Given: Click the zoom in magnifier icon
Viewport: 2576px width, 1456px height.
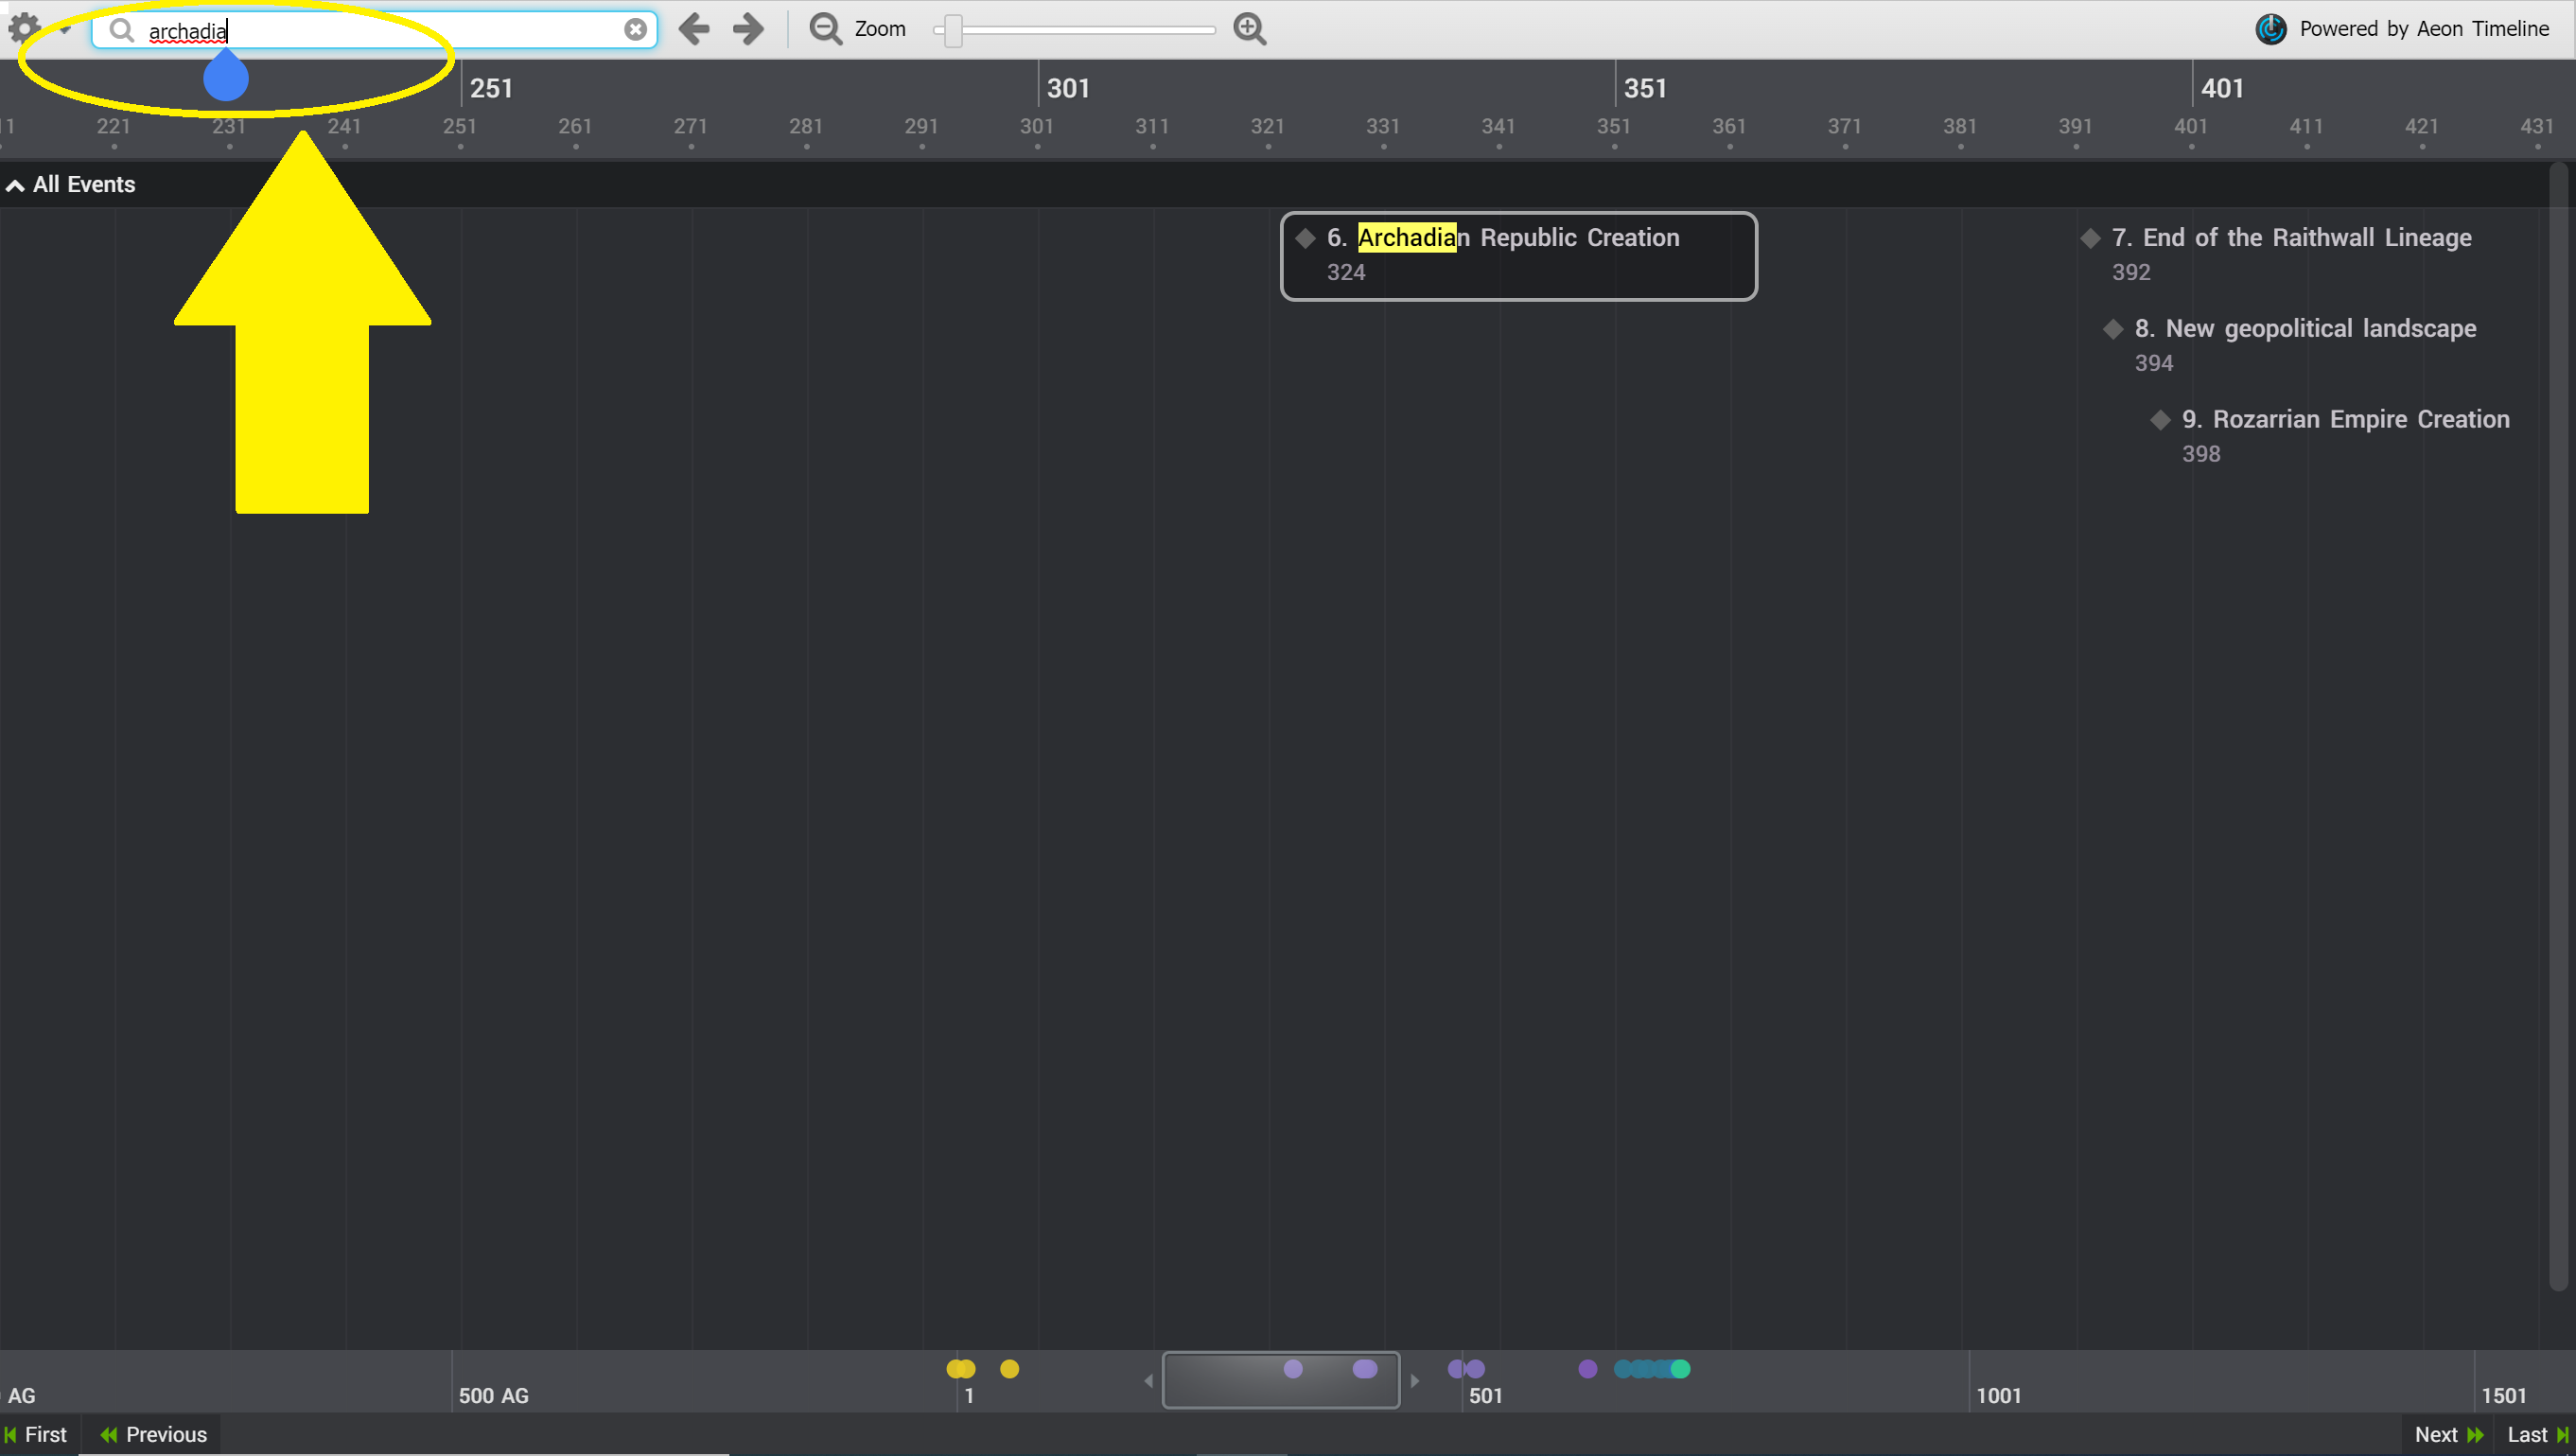Looking at the screenshot, I should tap(1250, 29).
